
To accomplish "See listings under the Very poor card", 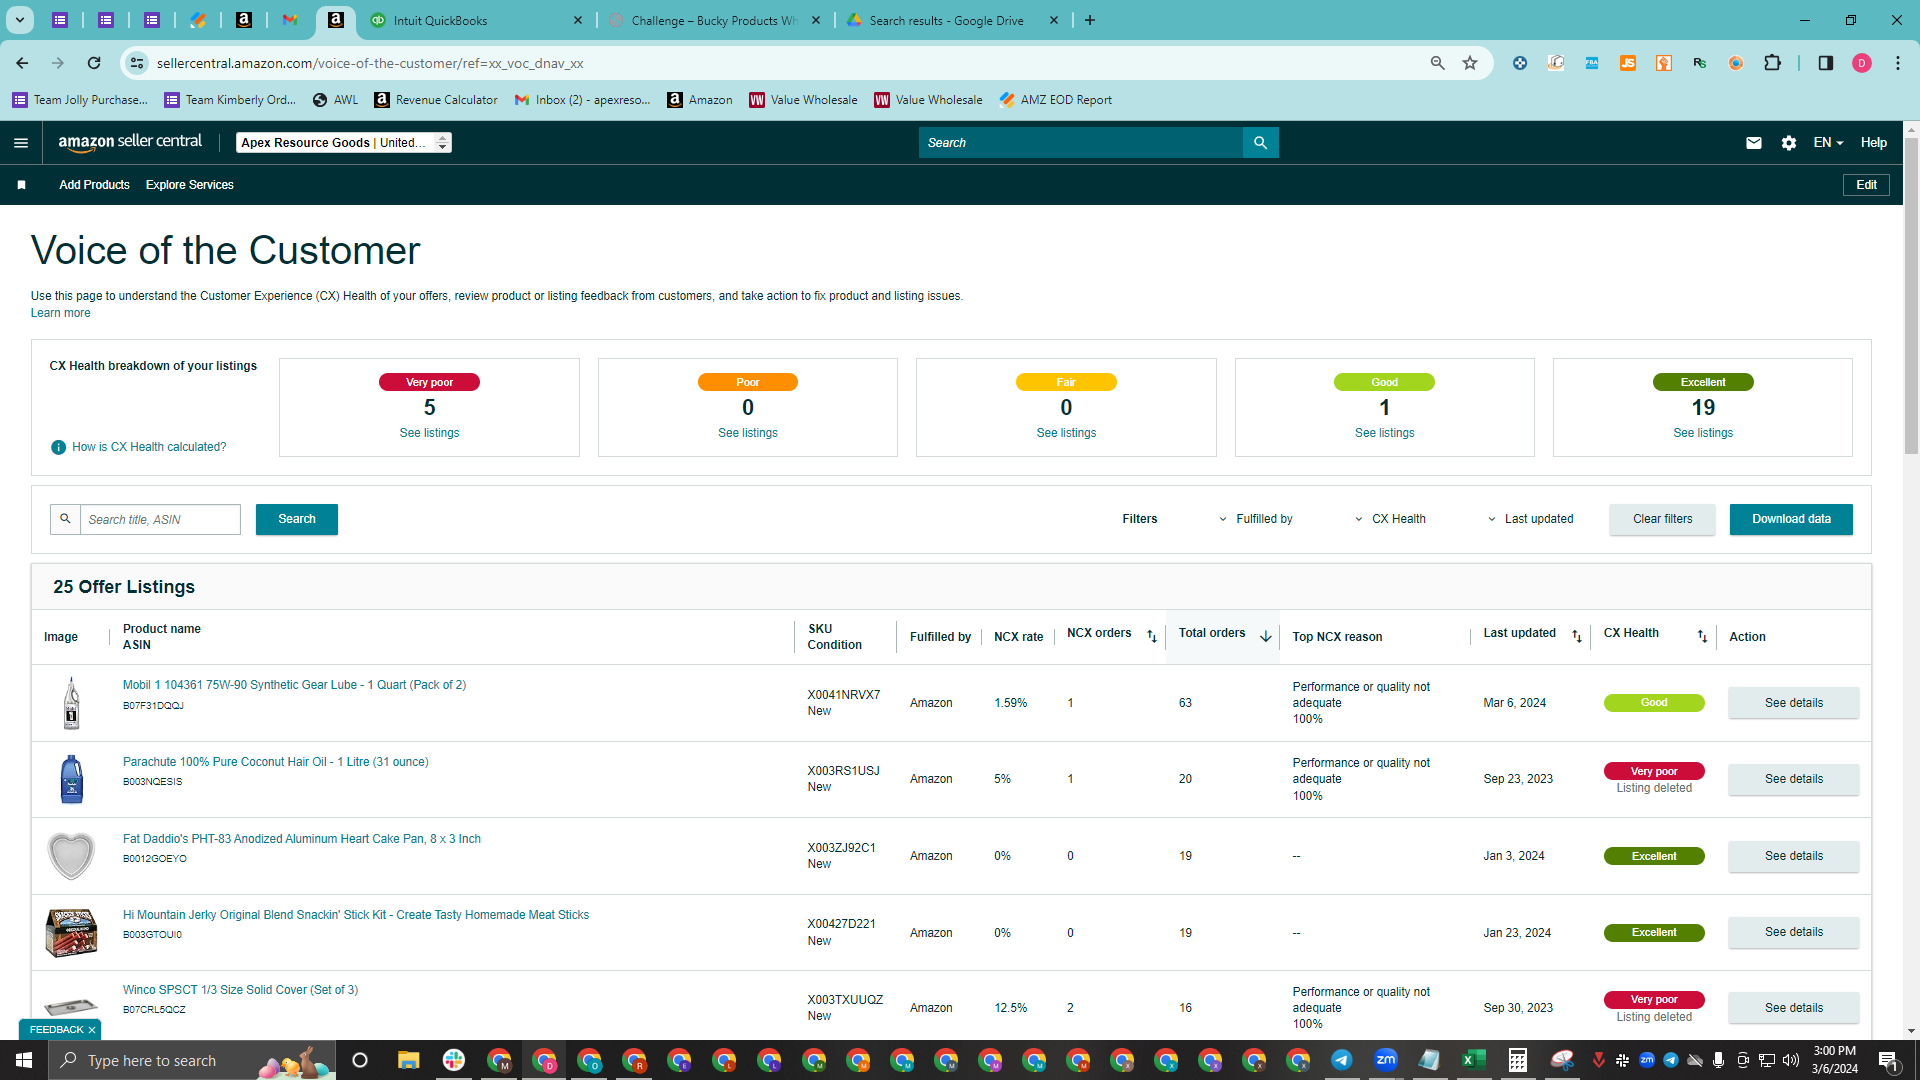I will [x=429, y=433].
